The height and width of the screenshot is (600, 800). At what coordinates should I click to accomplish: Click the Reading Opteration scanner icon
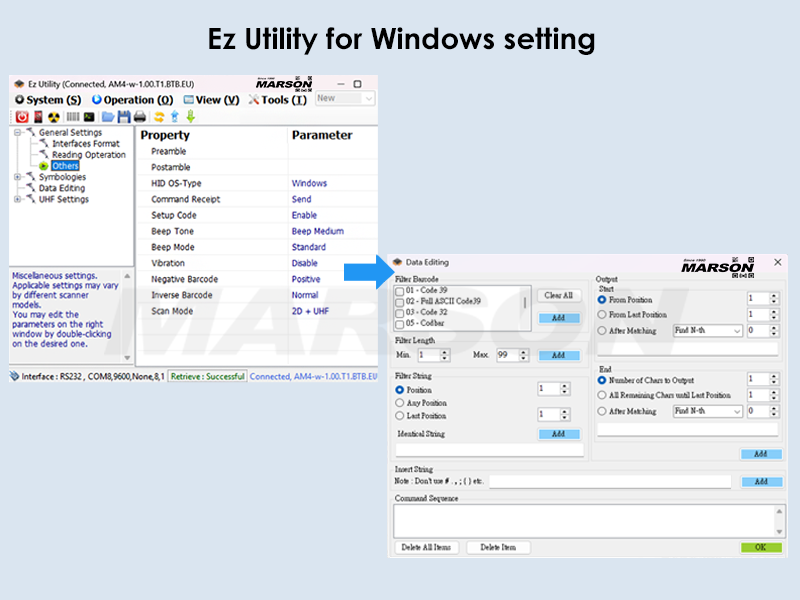click(x=44, y=155)
